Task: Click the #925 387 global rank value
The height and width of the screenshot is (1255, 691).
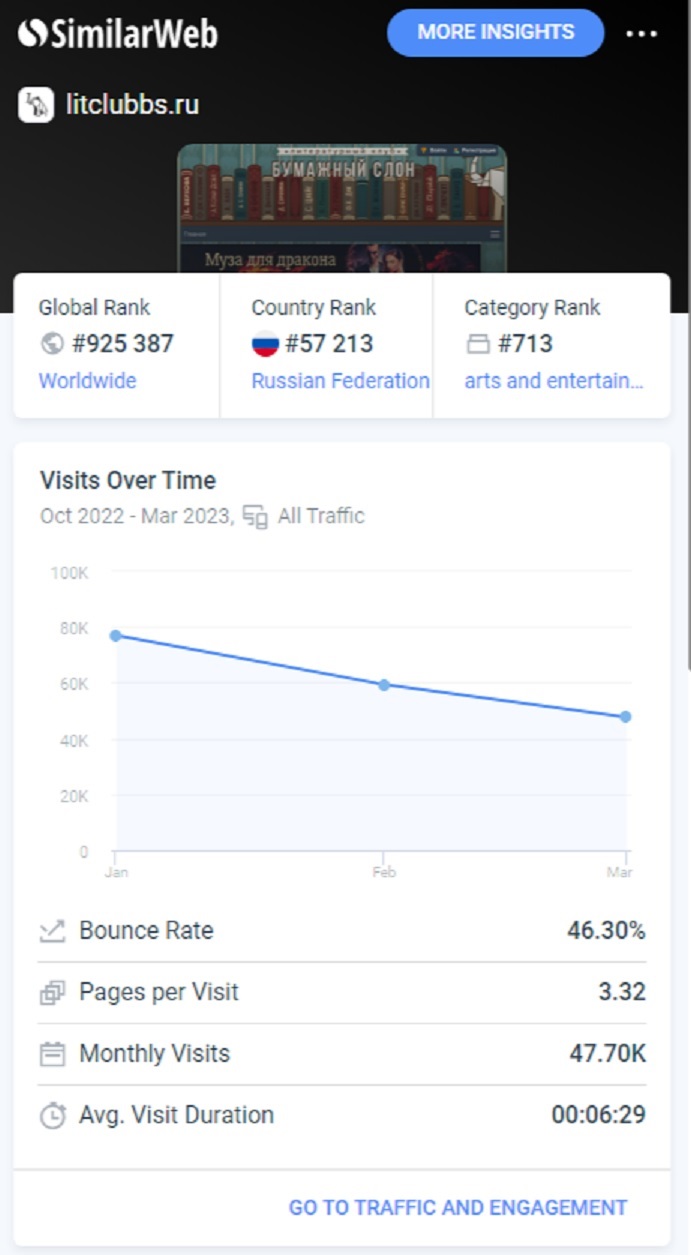Action: pyautogui.click(x=122, y=344)
